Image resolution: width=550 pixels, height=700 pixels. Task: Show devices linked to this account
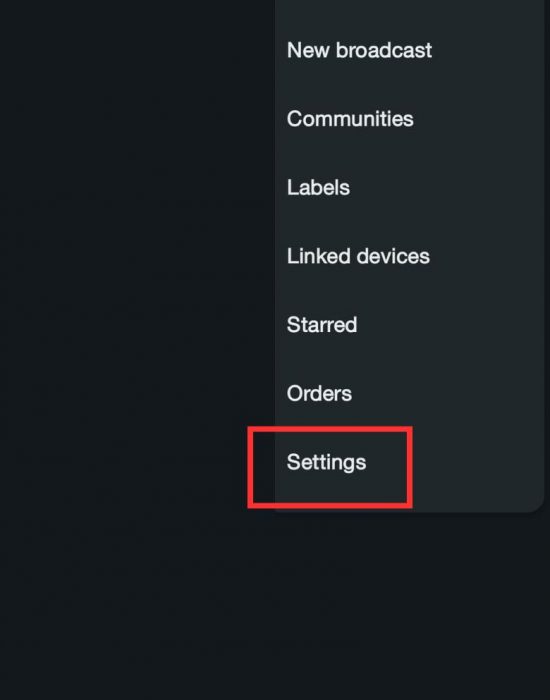pos(409,256)
